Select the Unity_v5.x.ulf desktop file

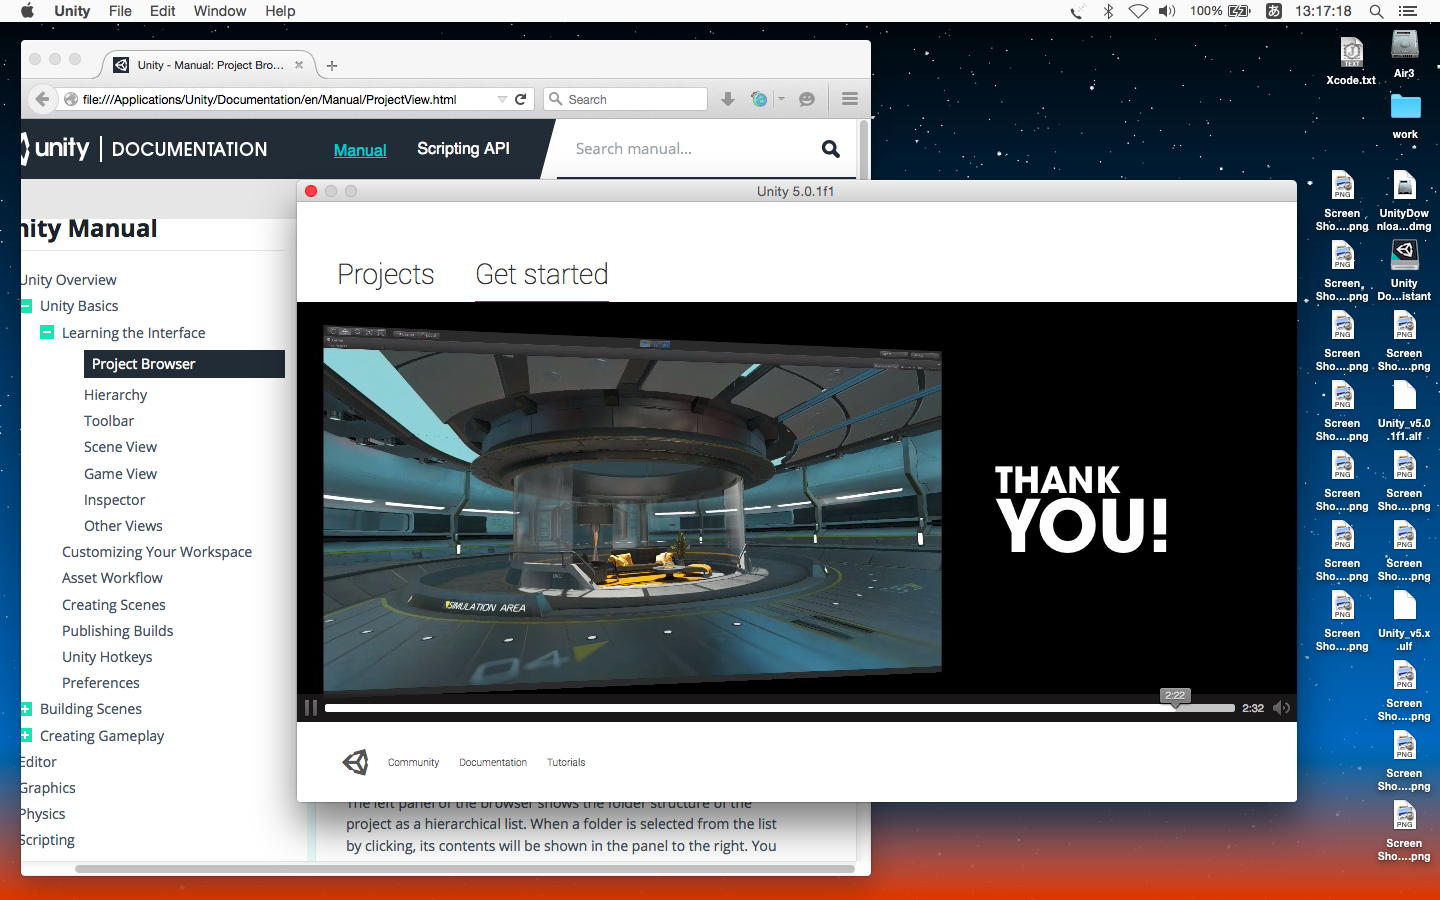tap(1404, 620)
